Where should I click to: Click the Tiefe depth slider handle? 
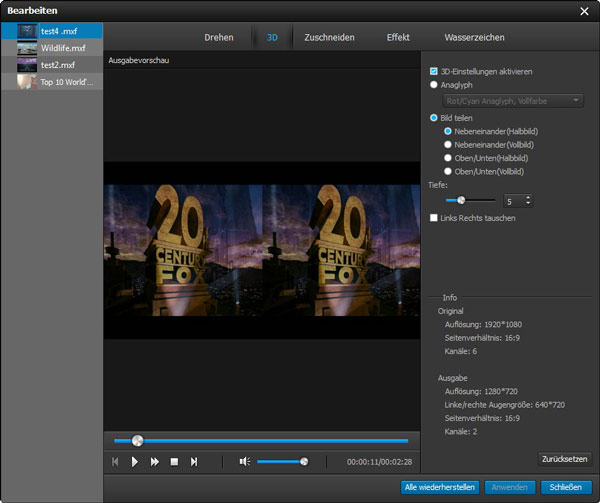(460, 200)
